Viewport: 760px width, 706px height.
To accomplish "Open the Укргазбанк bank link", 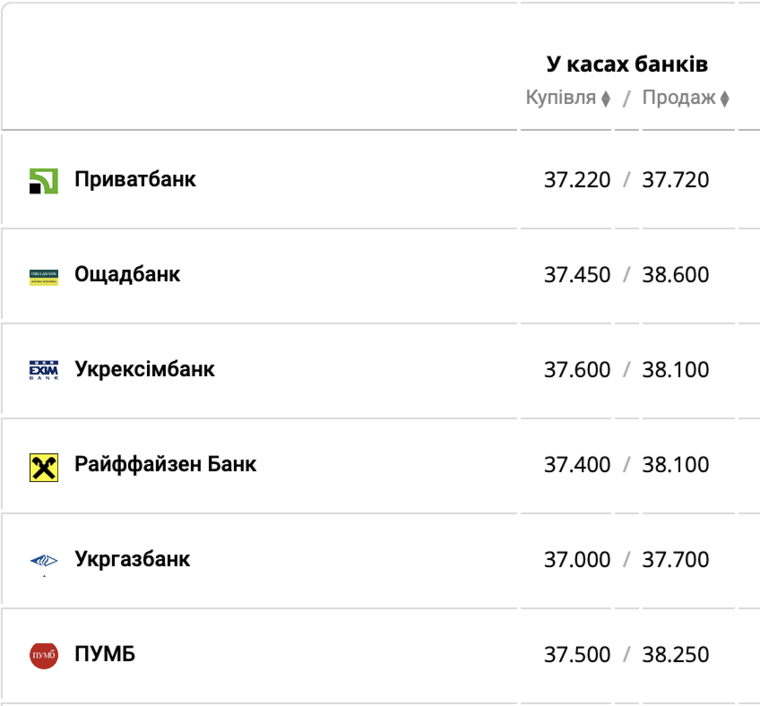I will [132, 559].
